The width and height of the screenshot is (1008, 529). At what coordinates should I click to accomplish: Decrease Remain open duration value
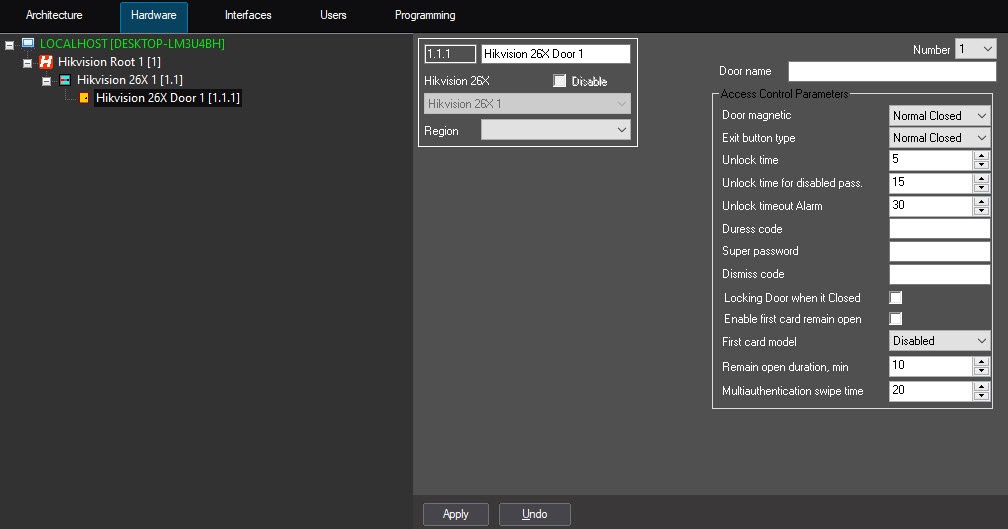pyautogui.click(x=981, y=372)
